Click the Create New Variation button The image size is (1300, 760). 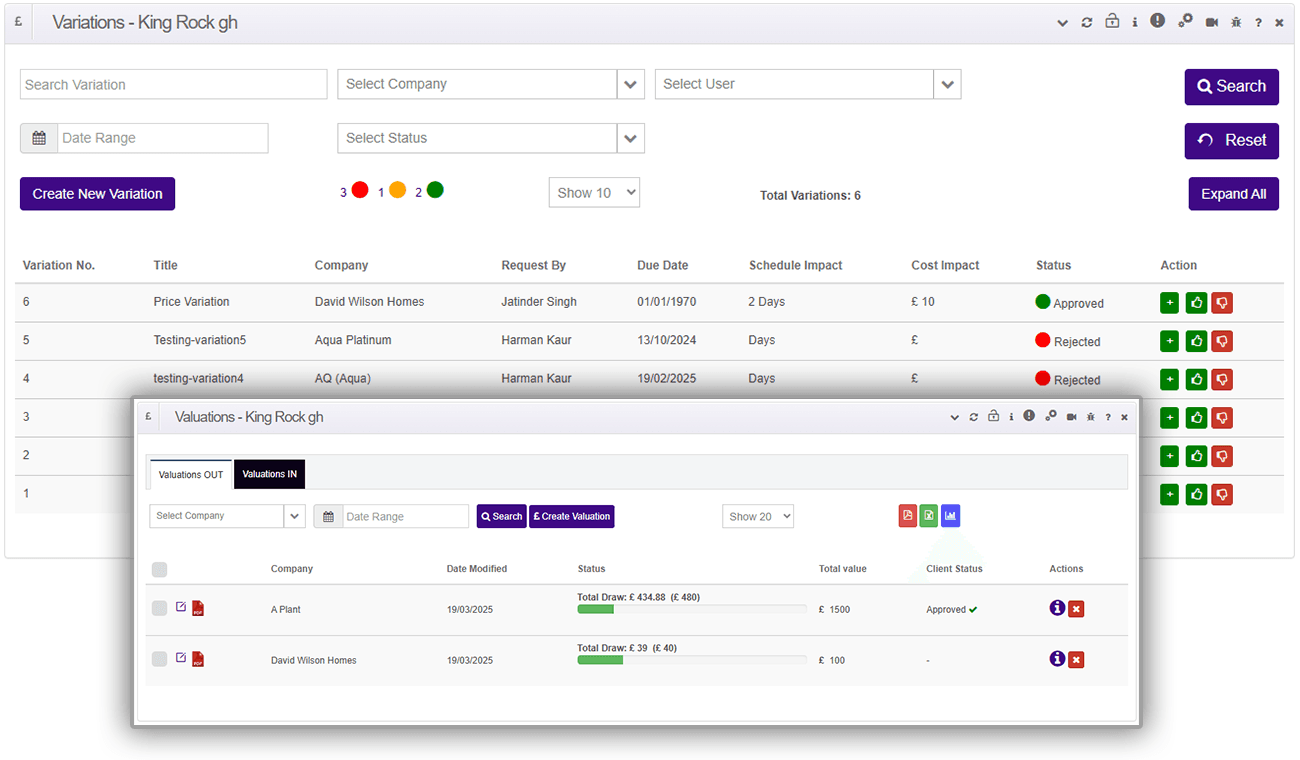[97, 194]
